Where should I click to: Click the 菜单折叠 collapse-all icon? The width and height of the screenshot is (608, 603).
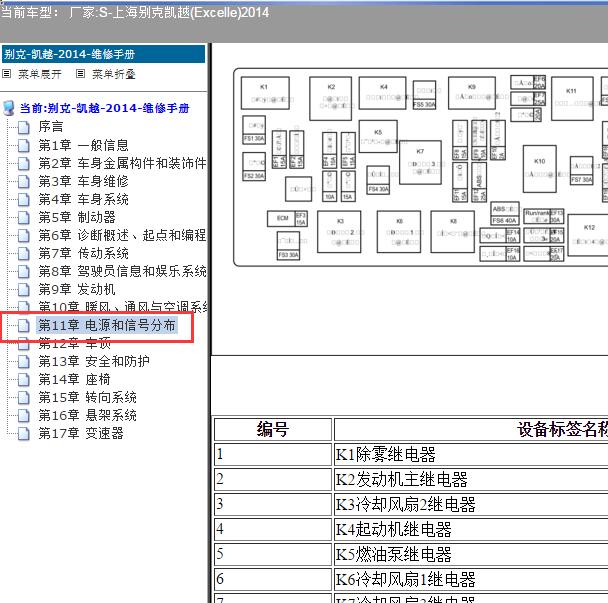coord(80,73)
